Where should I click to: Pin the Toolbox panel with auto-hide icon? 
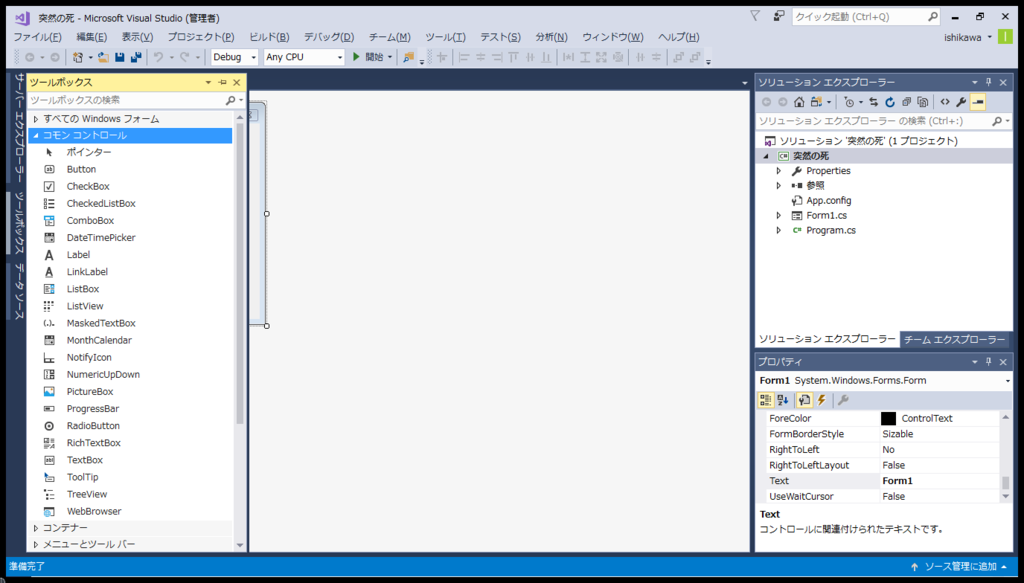pos(222,82)
